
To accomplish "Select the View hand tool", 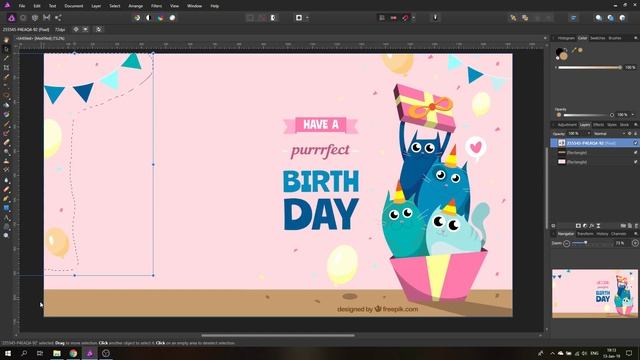I will [6, 40].
